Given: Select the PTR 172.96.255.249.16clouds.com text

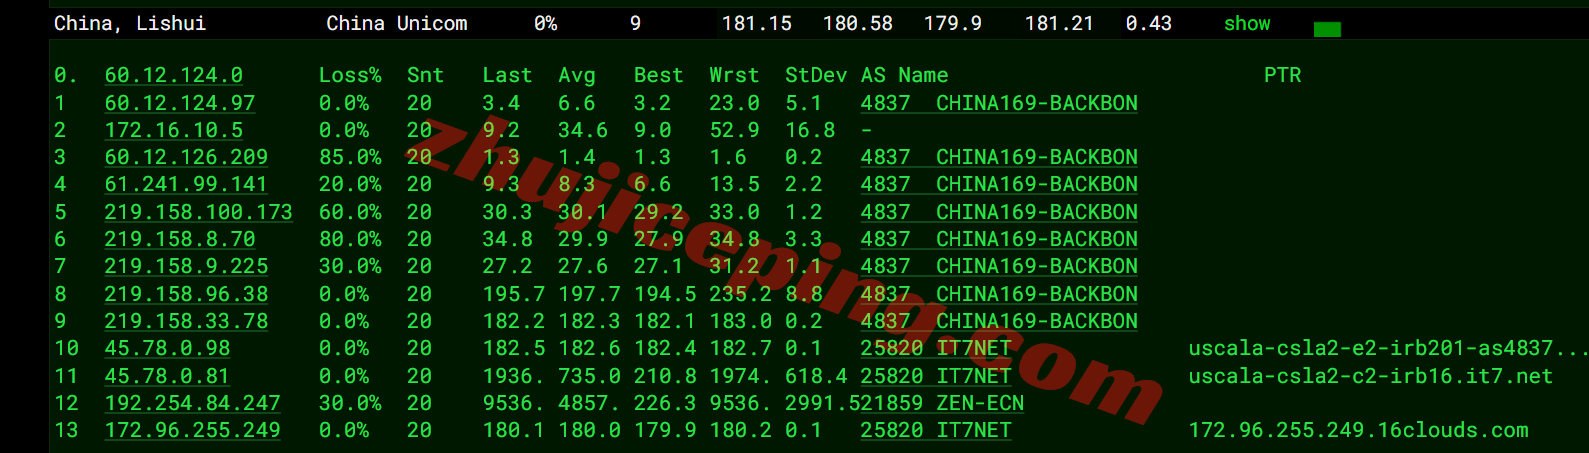Looking at the screenshot, I should pyautogui.click(x=1358, y=430).
